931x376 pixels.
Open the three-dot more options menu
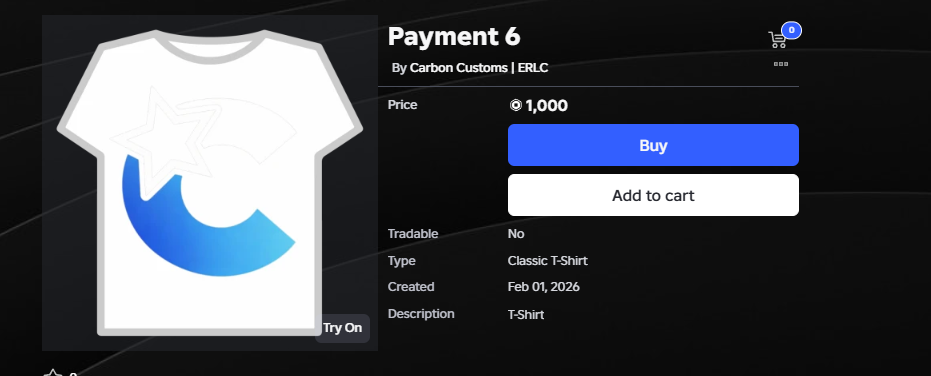point(781,64)
